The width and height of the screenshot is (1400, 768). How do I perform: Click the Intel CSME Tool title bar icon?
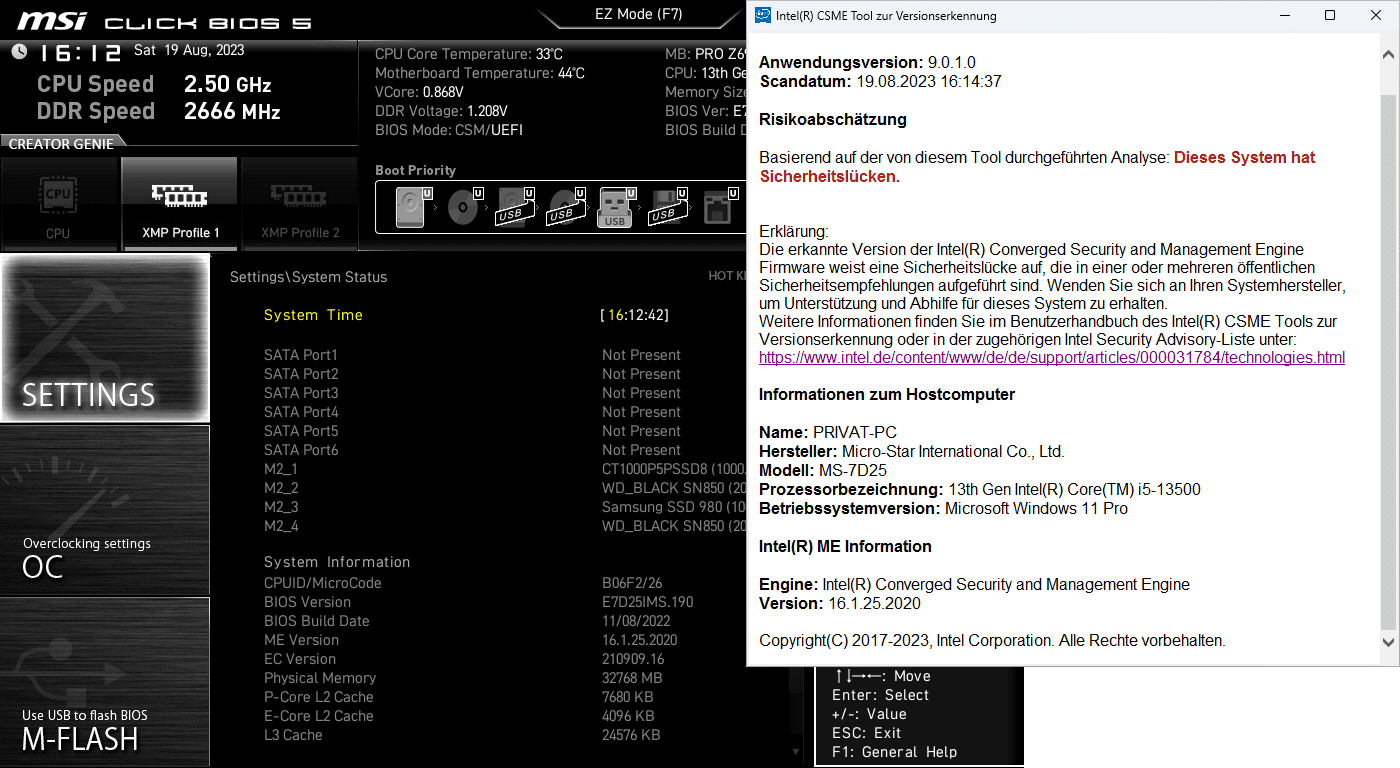(763, 15)
